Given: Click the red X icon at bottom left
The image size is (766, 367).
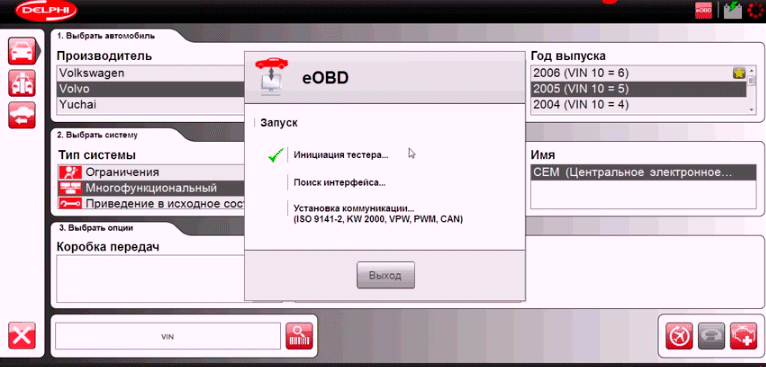Looking at the screenshot, I should [x=22, y=336].
